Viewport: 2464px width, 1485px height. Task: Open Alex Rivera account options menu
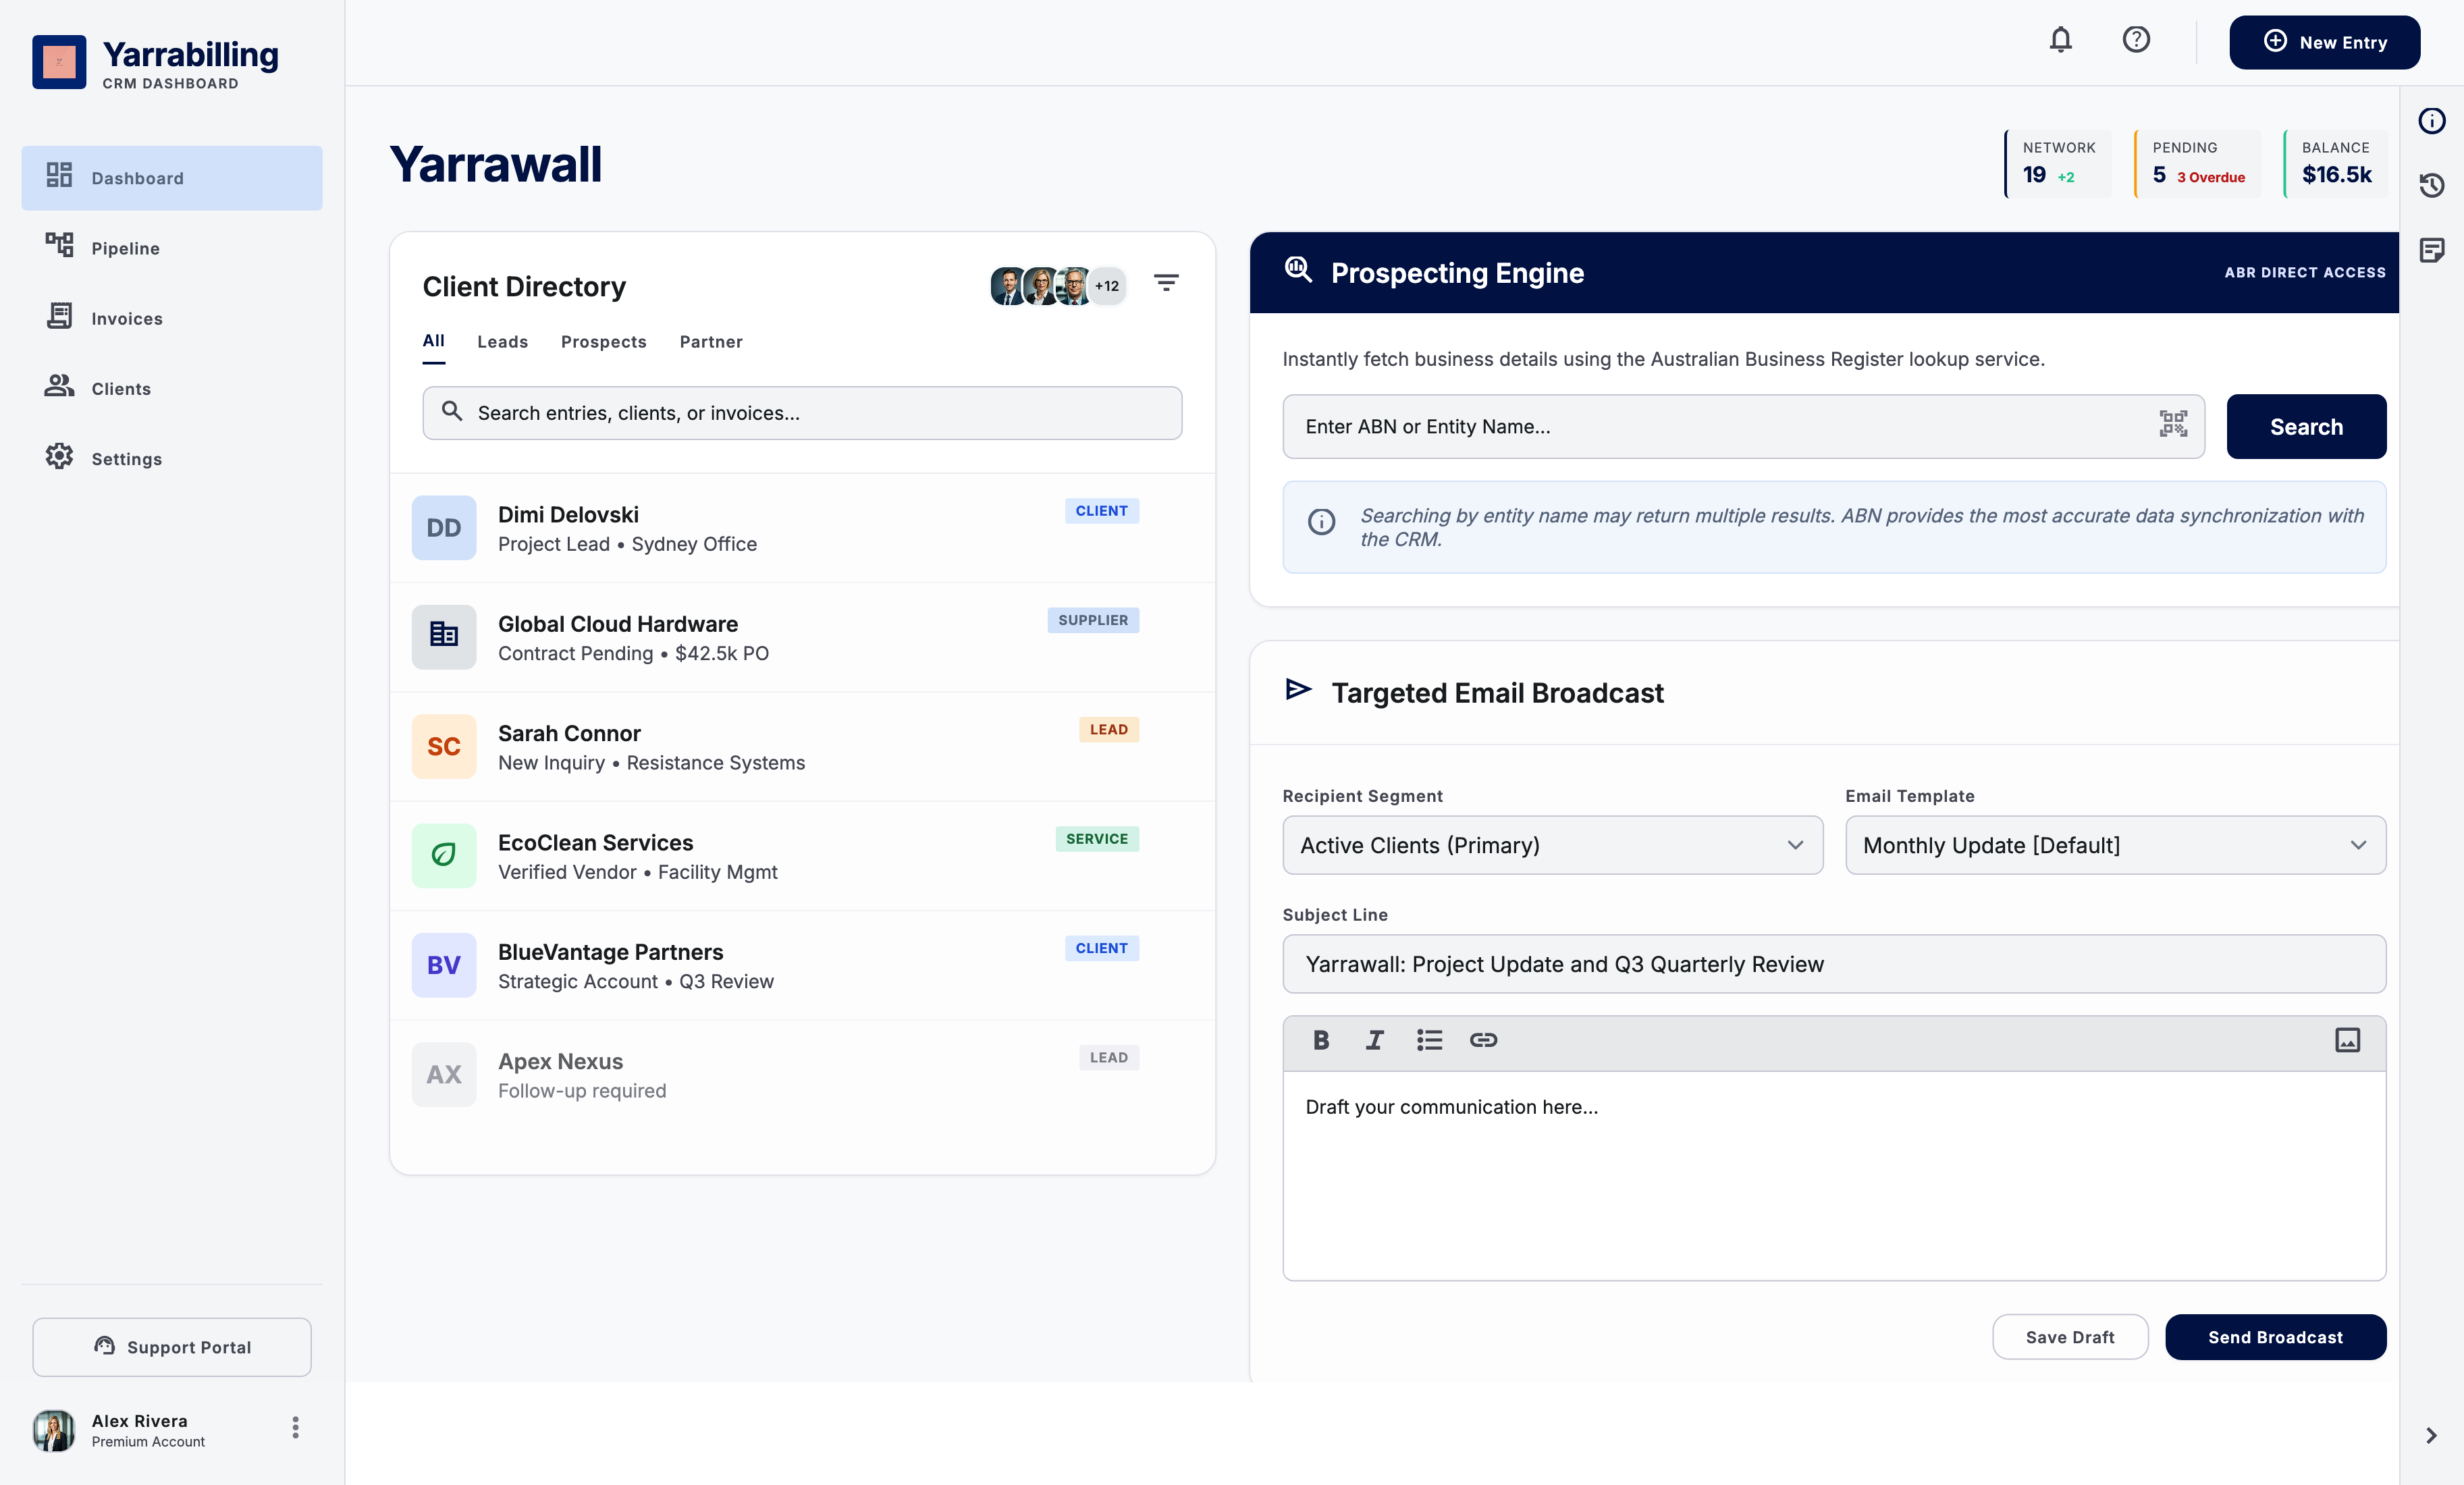point(295,1427)
